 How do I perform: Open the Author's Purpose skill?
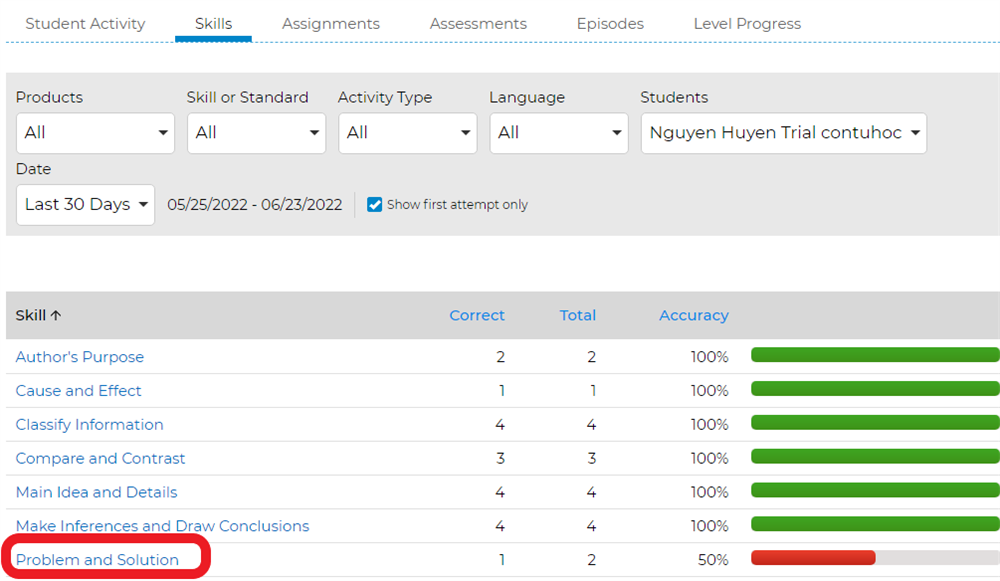pyautogui.click(x=80, y=357)
